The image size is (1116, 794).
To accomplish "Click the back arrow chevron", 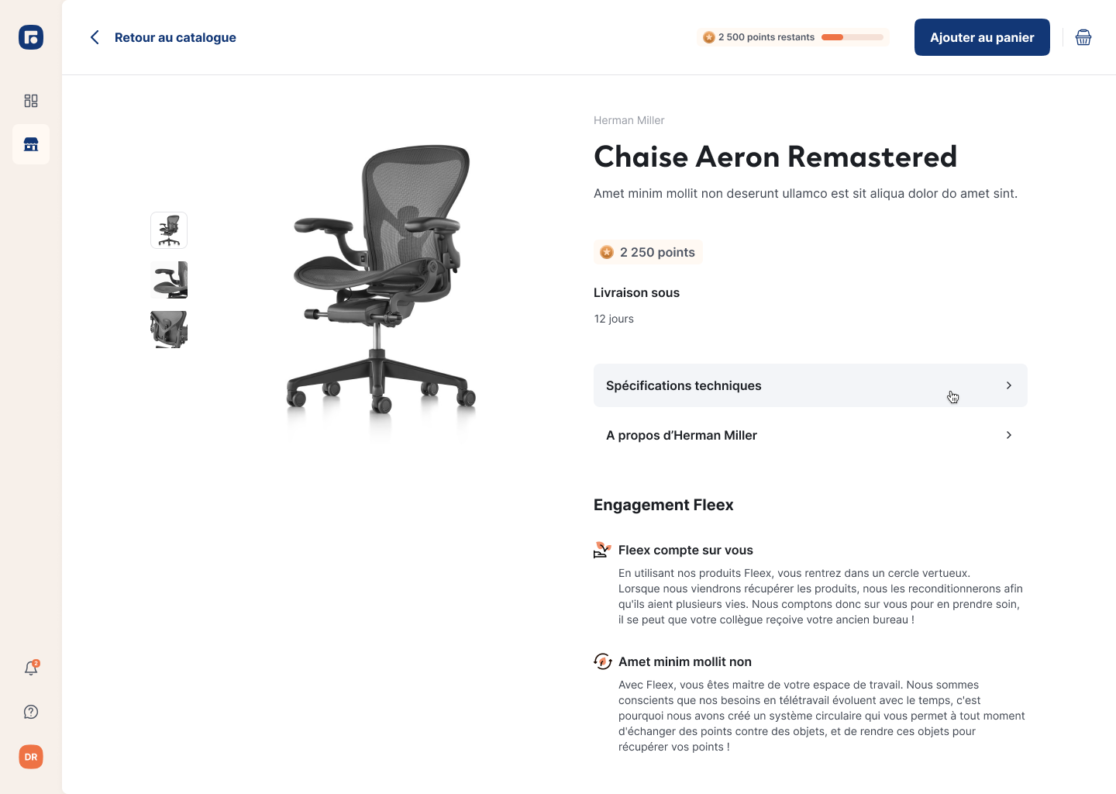I will coord(95,38).
